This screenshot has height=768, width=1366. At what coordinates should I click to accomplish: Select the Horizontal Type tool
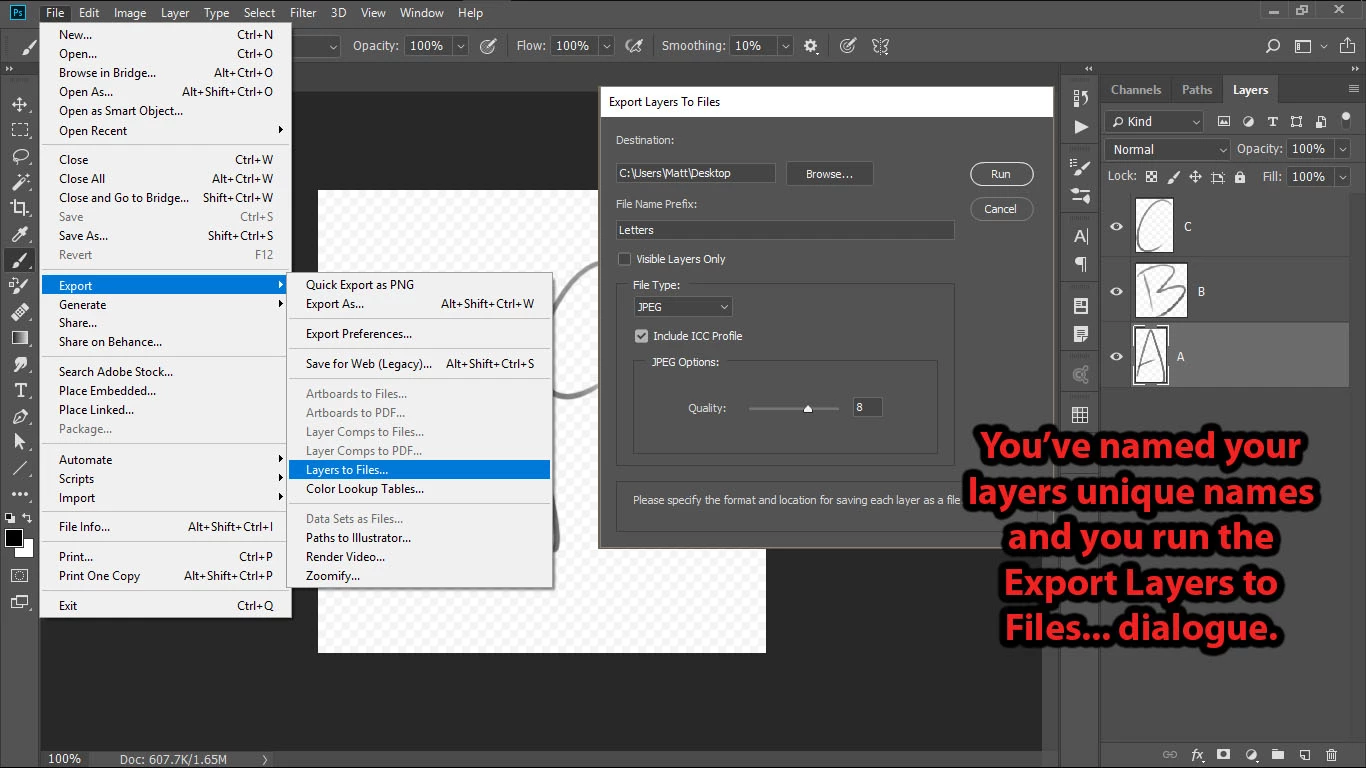click(x=19, y=390)
